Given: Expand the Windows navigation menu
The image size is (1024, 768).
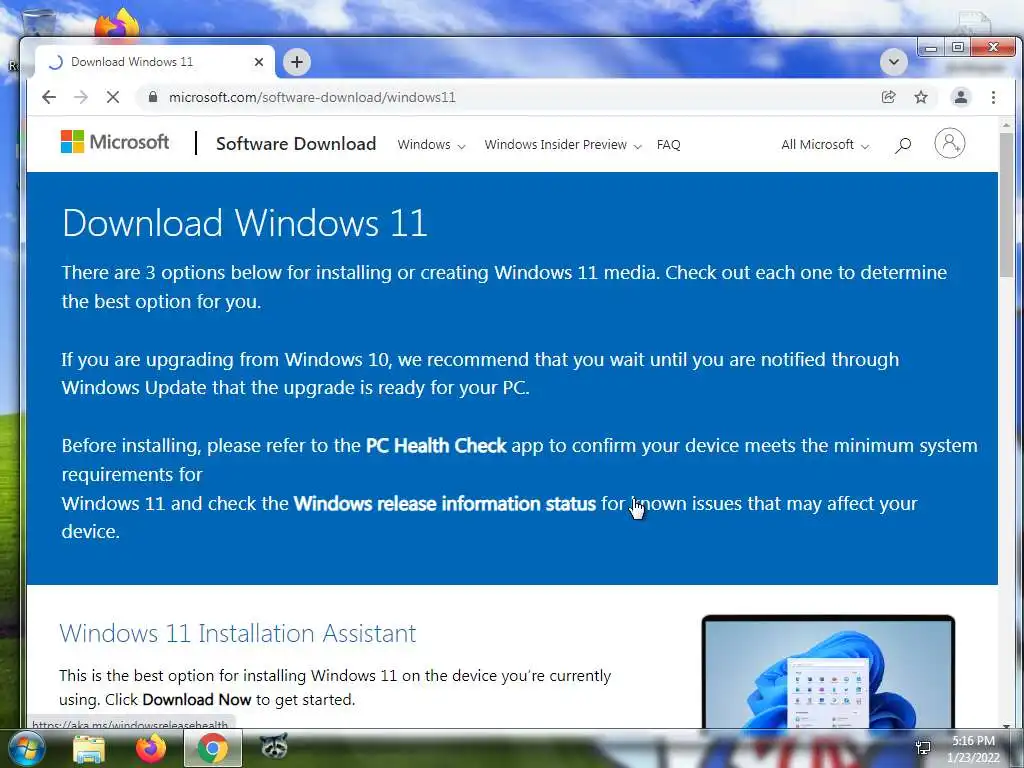Looking at the screenshot, I should [x=431, y=145].
